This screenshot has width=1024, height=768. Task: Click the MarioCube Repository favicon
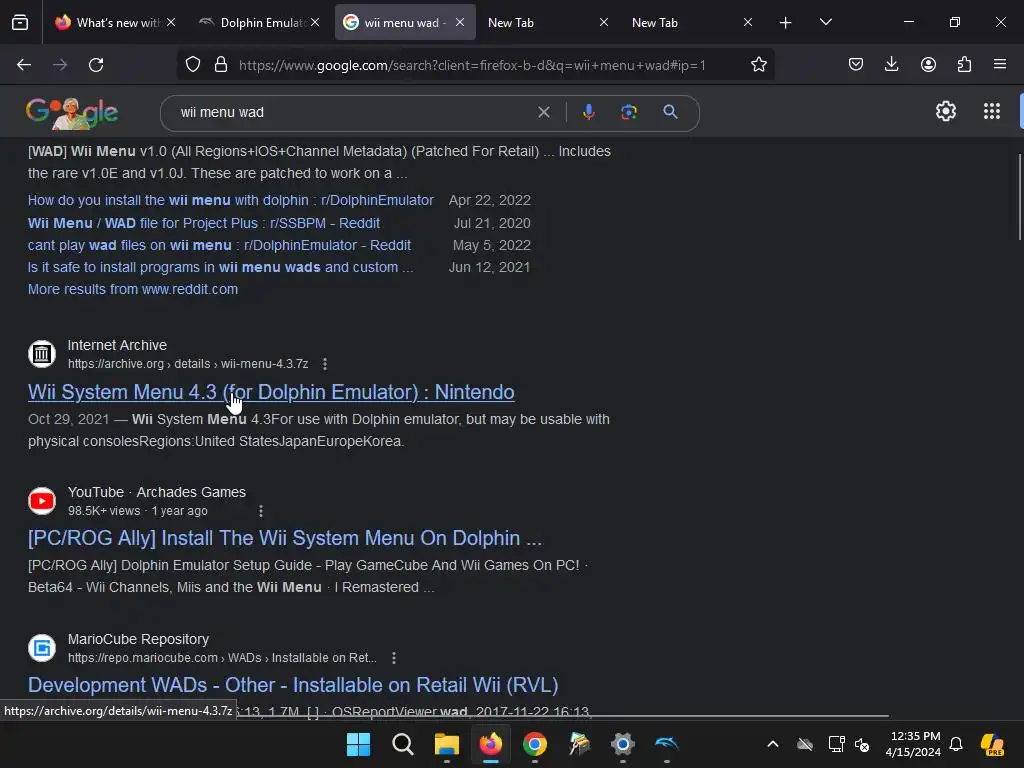[x=42, y=648]
